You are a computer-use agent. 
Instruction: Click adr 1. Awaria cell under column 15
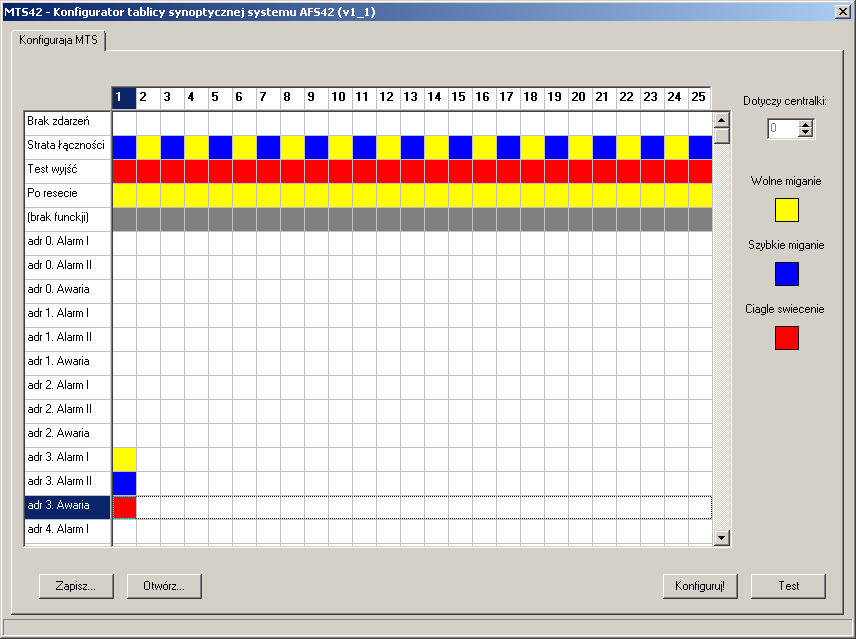click(x=461, y=363)
